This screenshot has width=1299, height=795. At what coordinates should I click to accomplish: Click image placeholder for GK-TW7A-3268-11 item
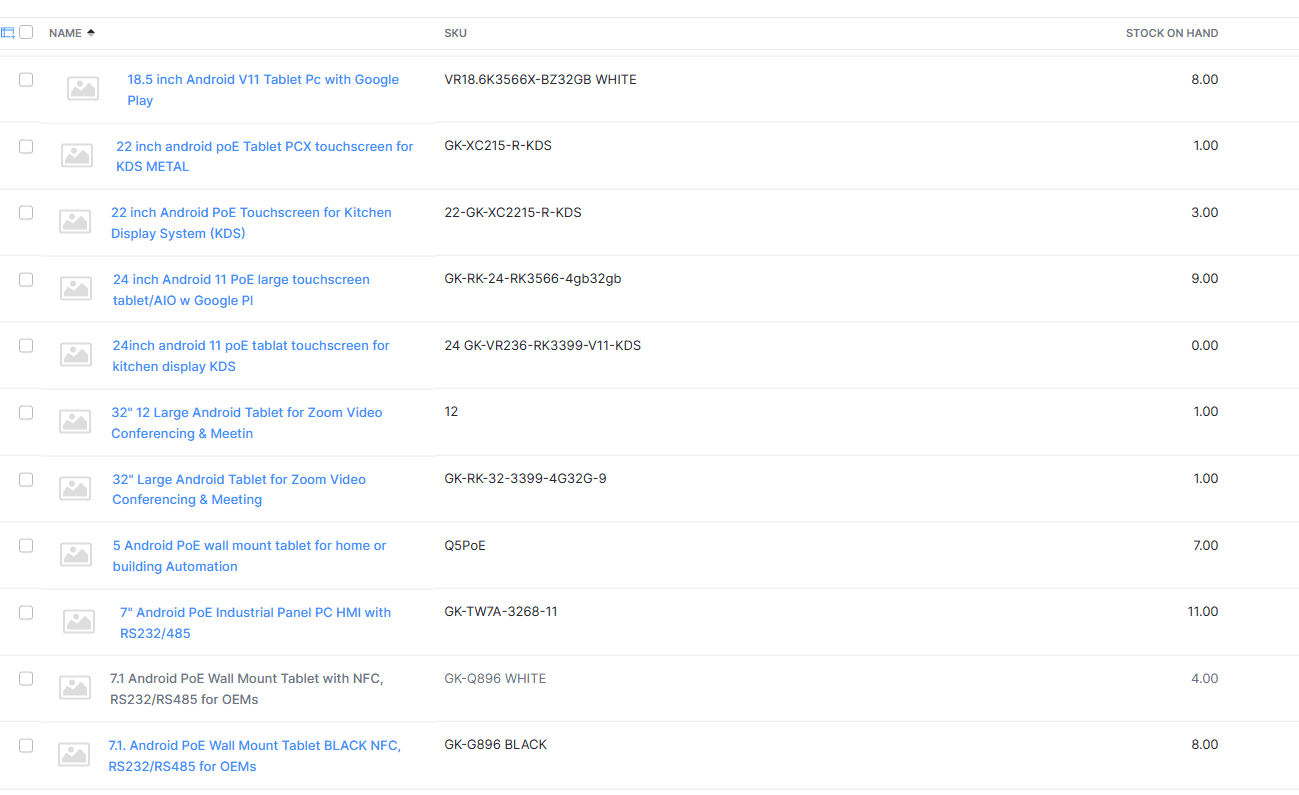point(79,621)
